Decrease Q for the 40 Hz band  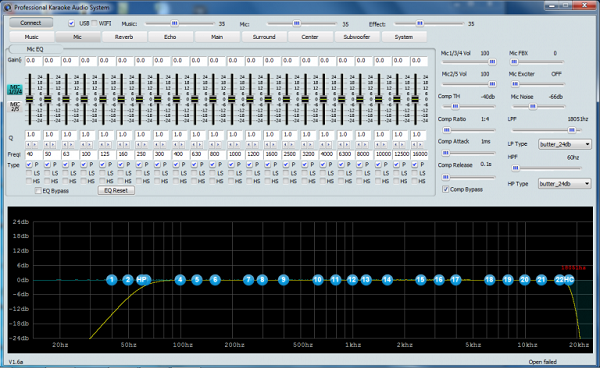tap(28, 145)
